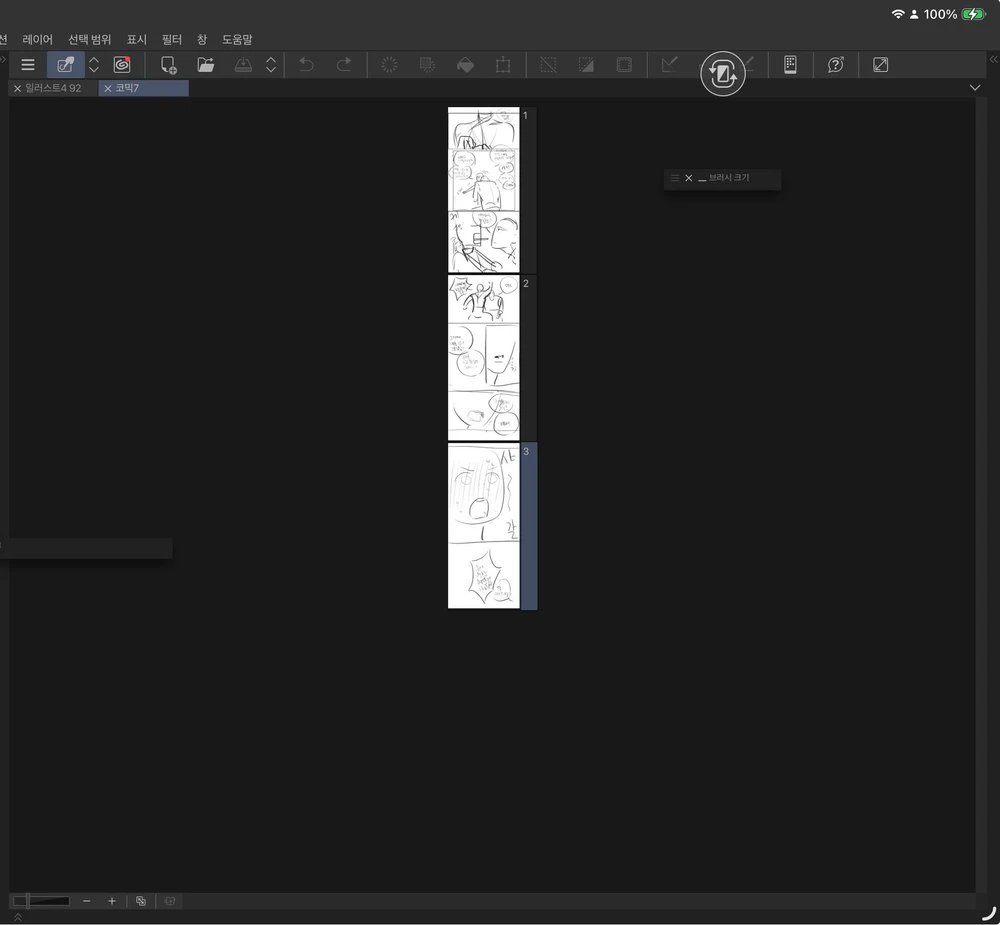1000x925 pixels.
Task: Click the fill bucket icon
Action: (x=466, y=64)
